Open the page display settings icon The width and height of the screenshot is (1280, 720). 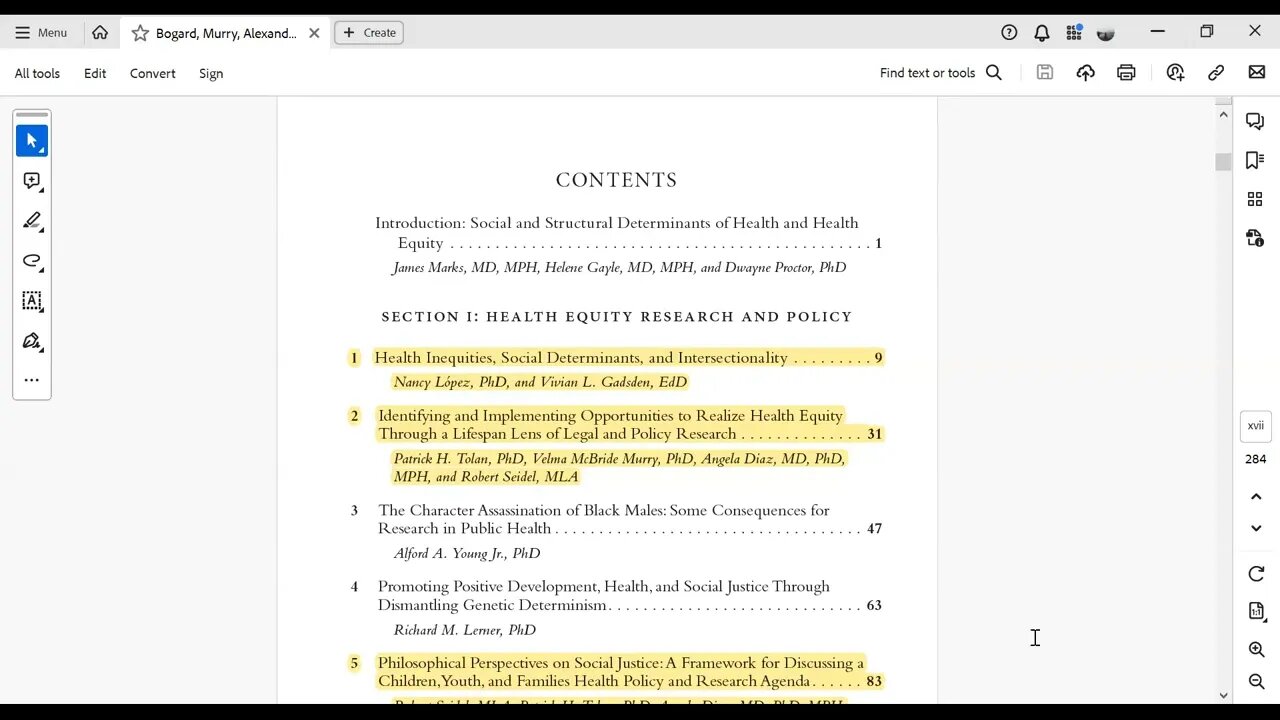[1257, 611]
